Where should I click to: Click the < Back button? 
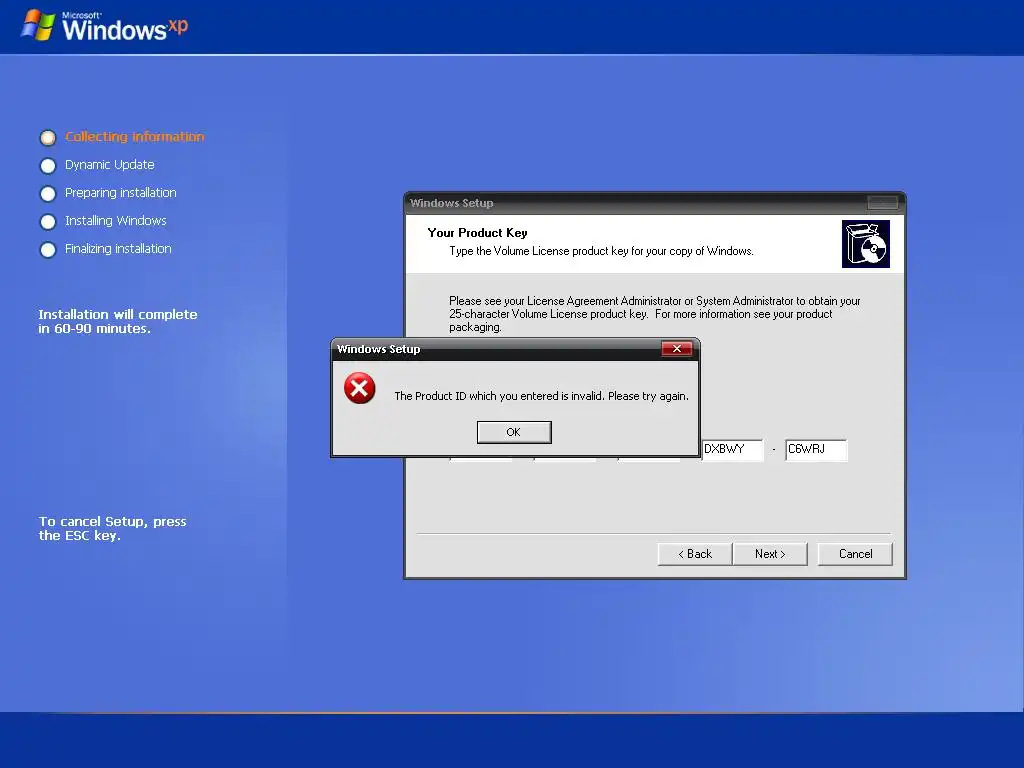click(695, 554)
